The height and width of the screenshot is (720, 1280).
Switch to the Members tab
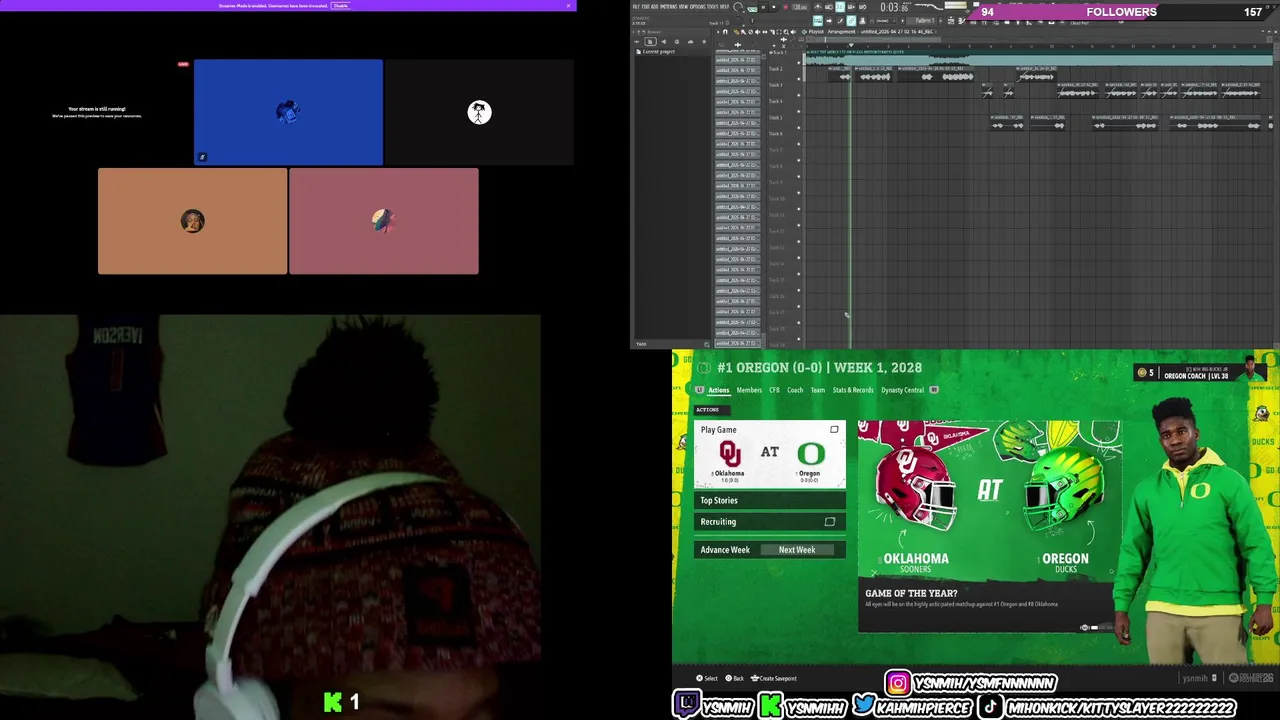click(749, 390)
